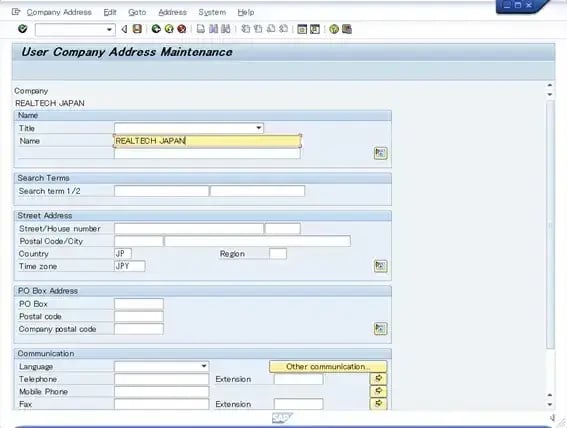Screen dimensions: 567x428
Task: Click the Region input field
Action: pos(278,253)
